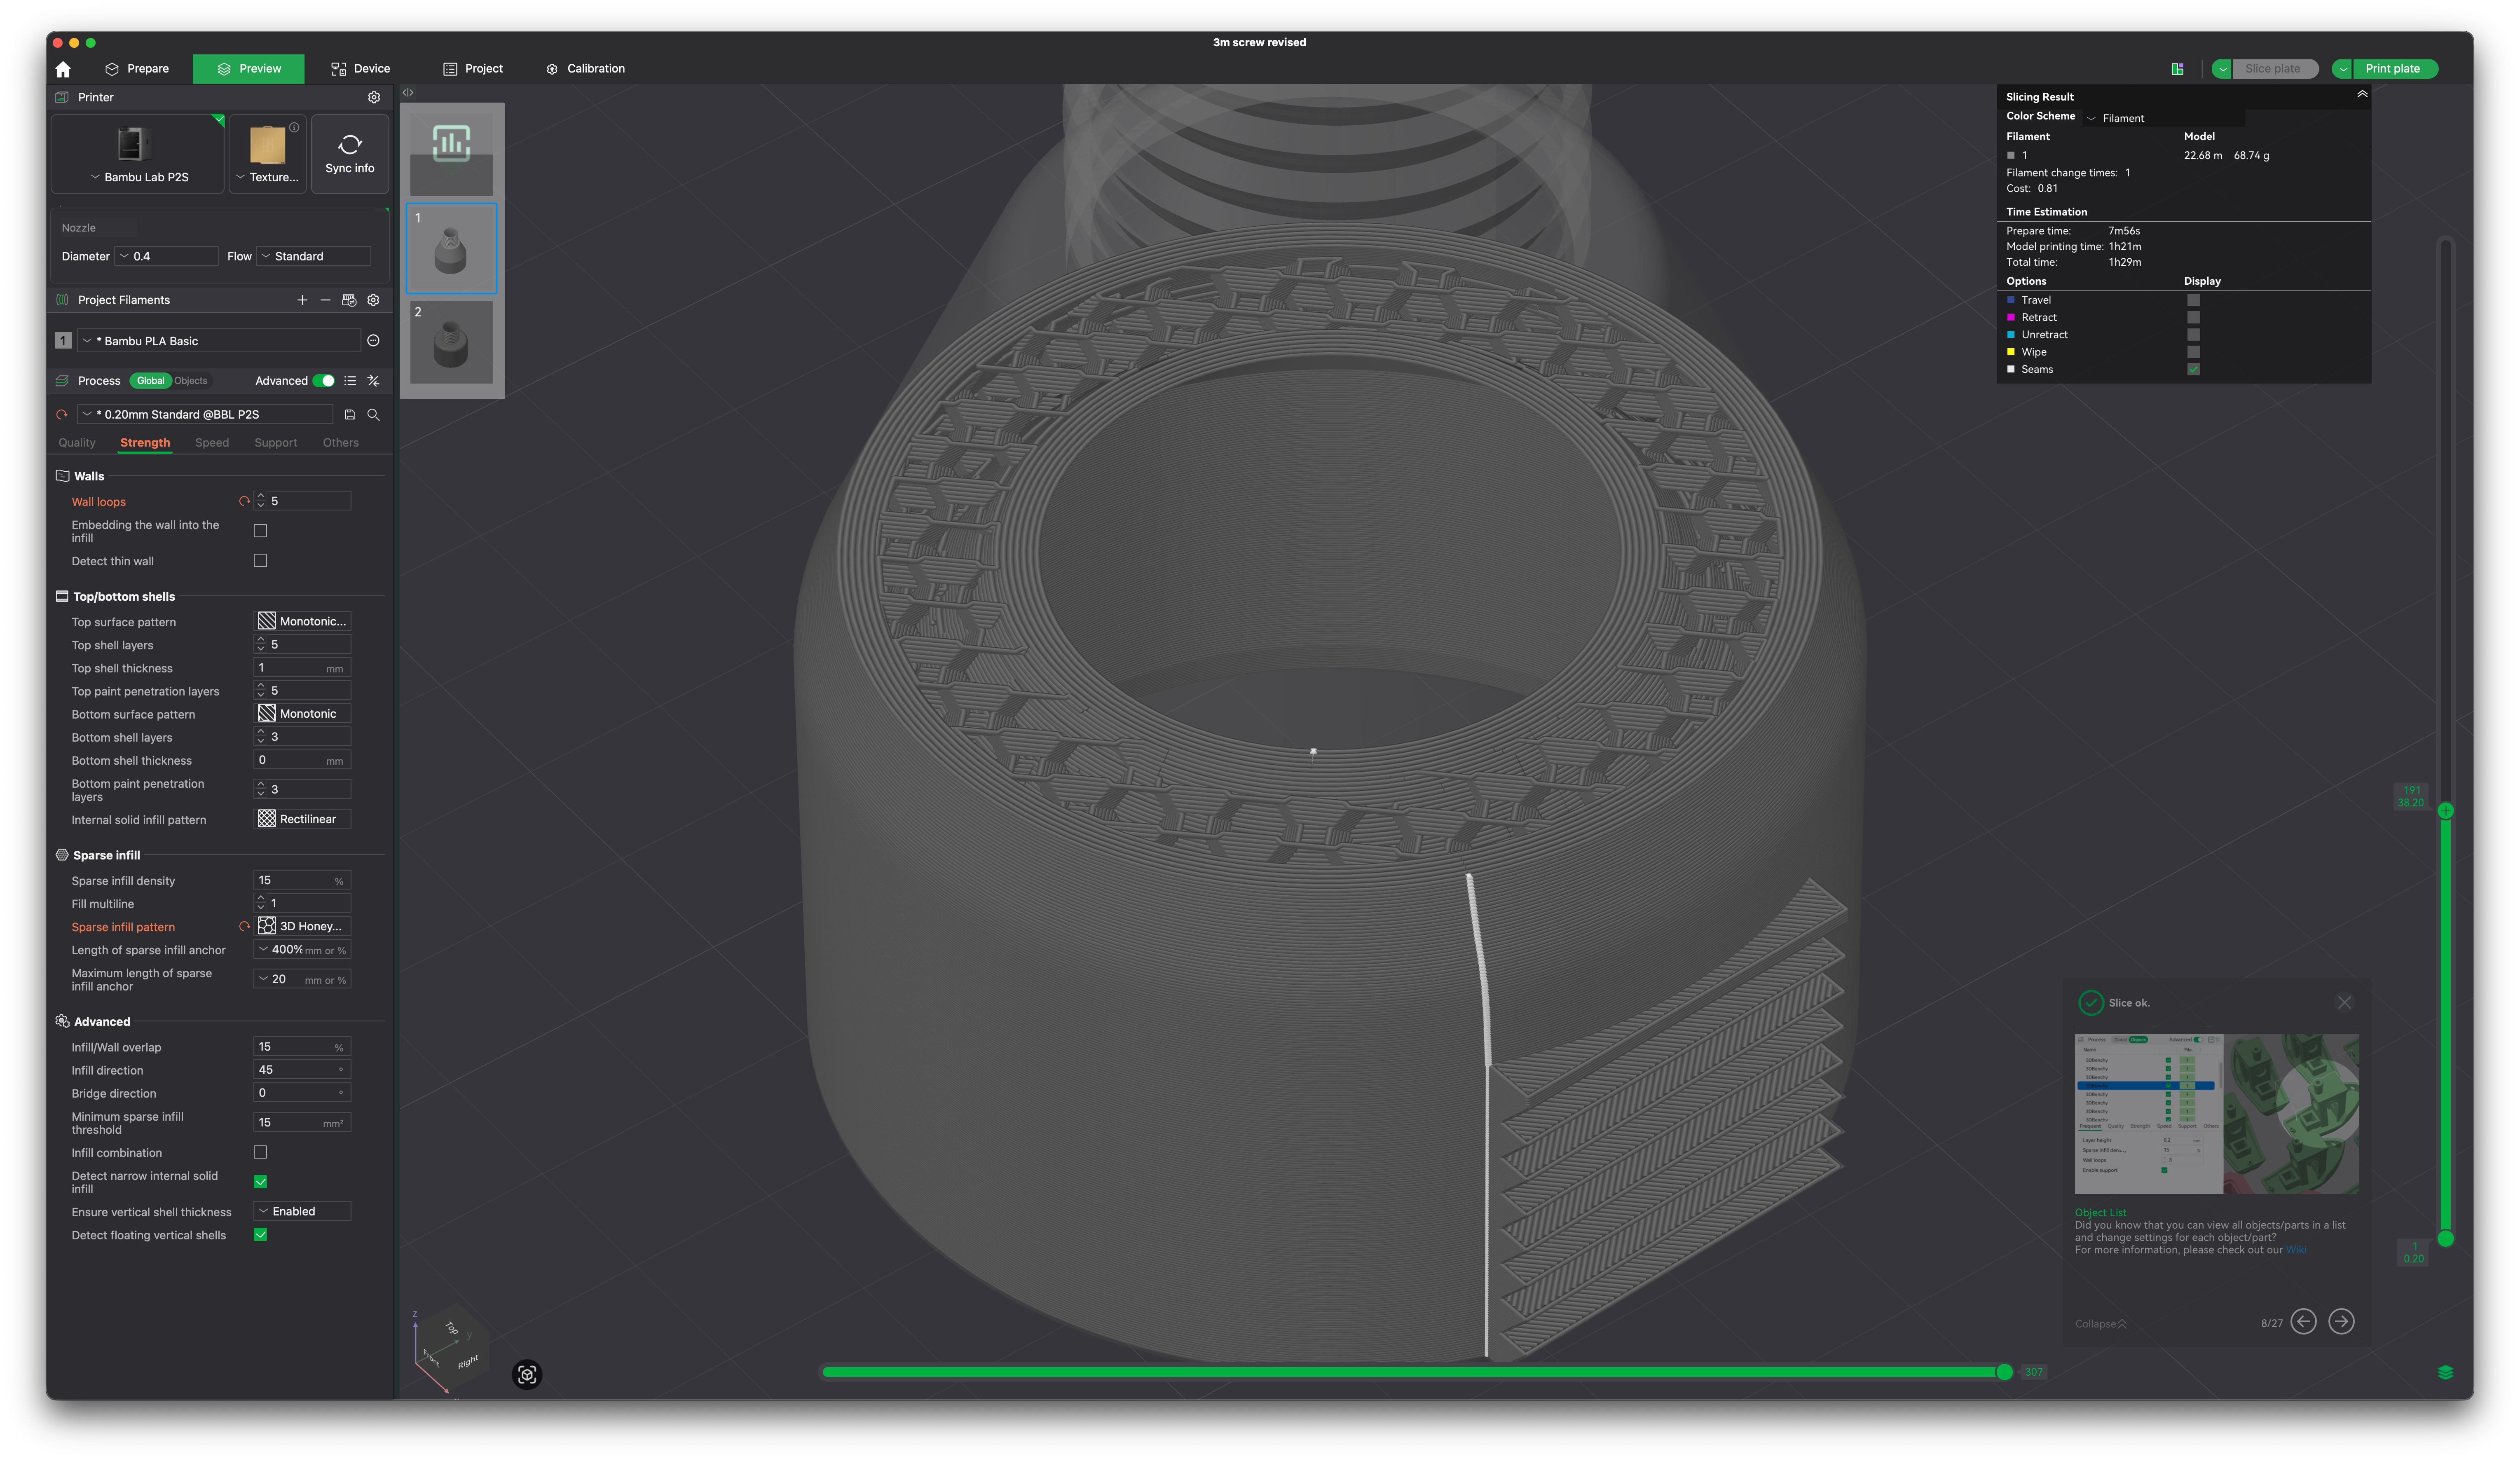Toggle the Advanced mode switch
The image size is (2520, 1461).
[324, 381]
